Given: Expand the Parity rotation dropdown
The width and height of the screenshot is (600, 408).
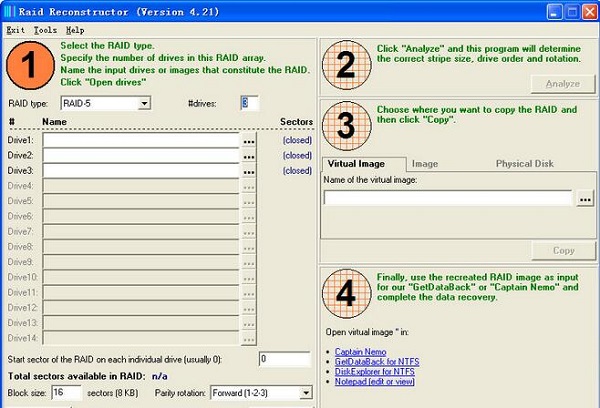Looking at the screenshot, I should point(305,393).
